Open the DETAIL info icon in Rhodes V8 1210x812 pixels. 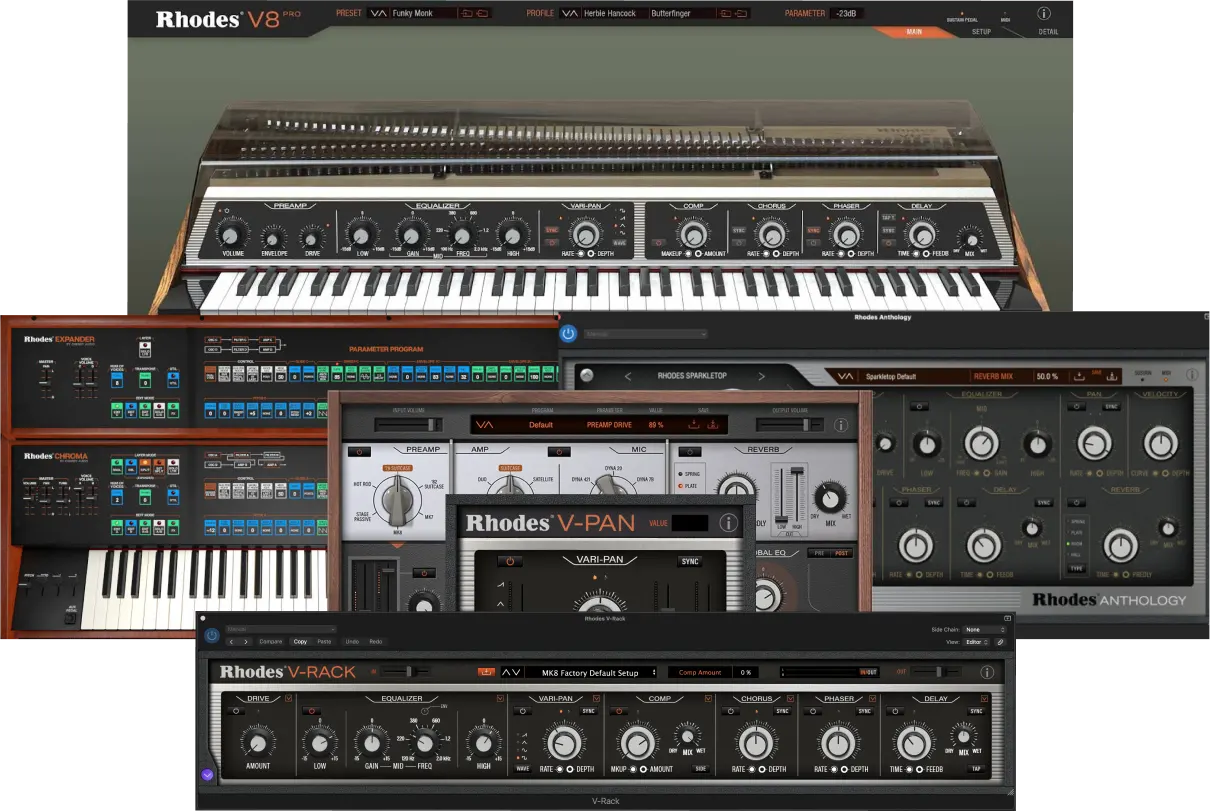click(1044, 14)
